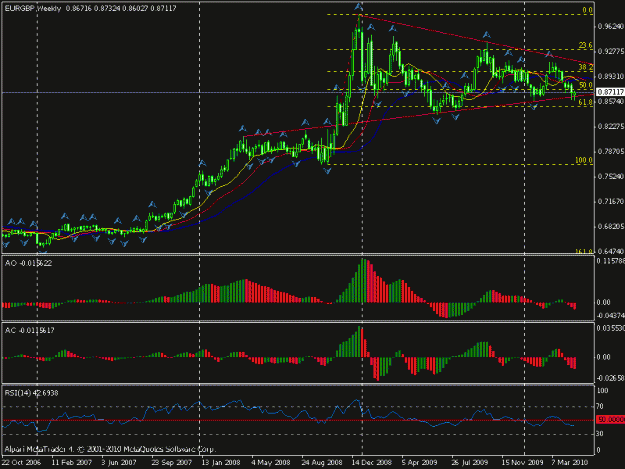Select the Fibonacci 61.8 level label

coord(586,102)
